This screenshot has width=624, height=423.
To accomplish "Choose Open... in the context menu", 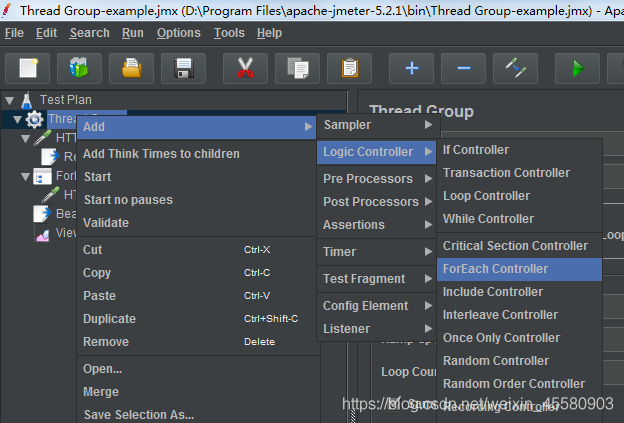I will (x=198, y=369).
